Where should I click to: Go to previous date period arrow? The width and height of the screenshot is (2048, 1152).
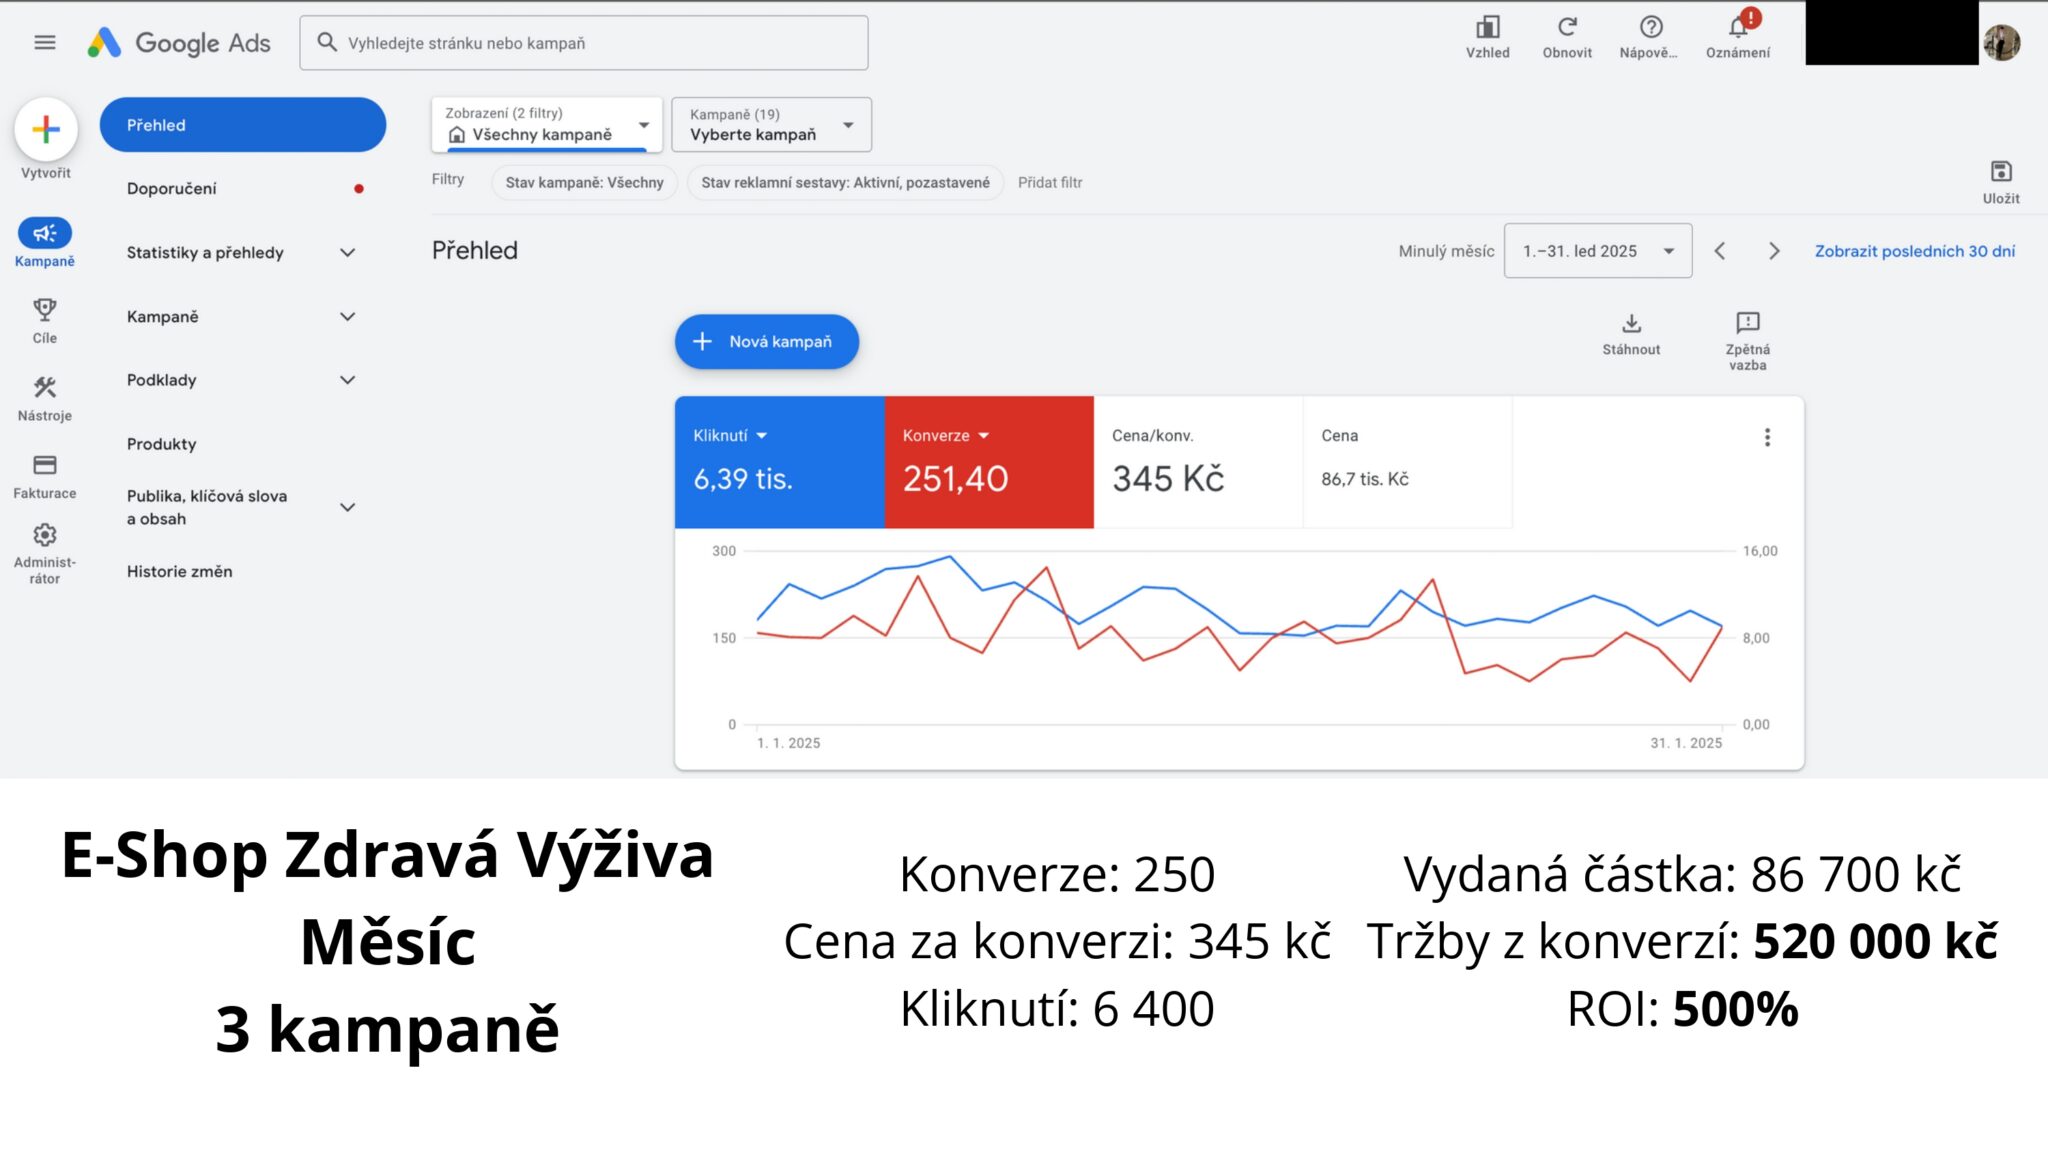[x=1720, y=251]
